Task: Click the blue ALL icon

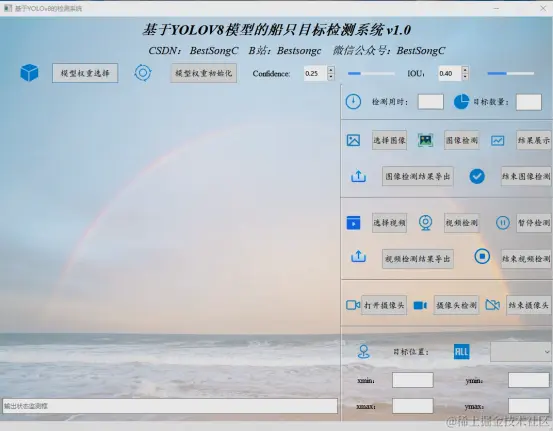Action: tap(461, 352)
